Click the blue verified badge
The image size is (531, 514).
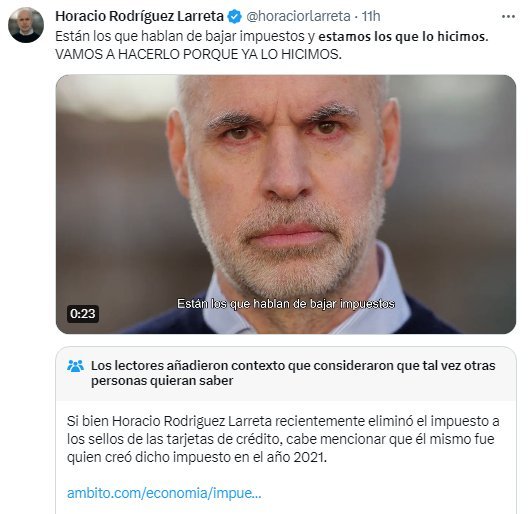coord(235,16)
